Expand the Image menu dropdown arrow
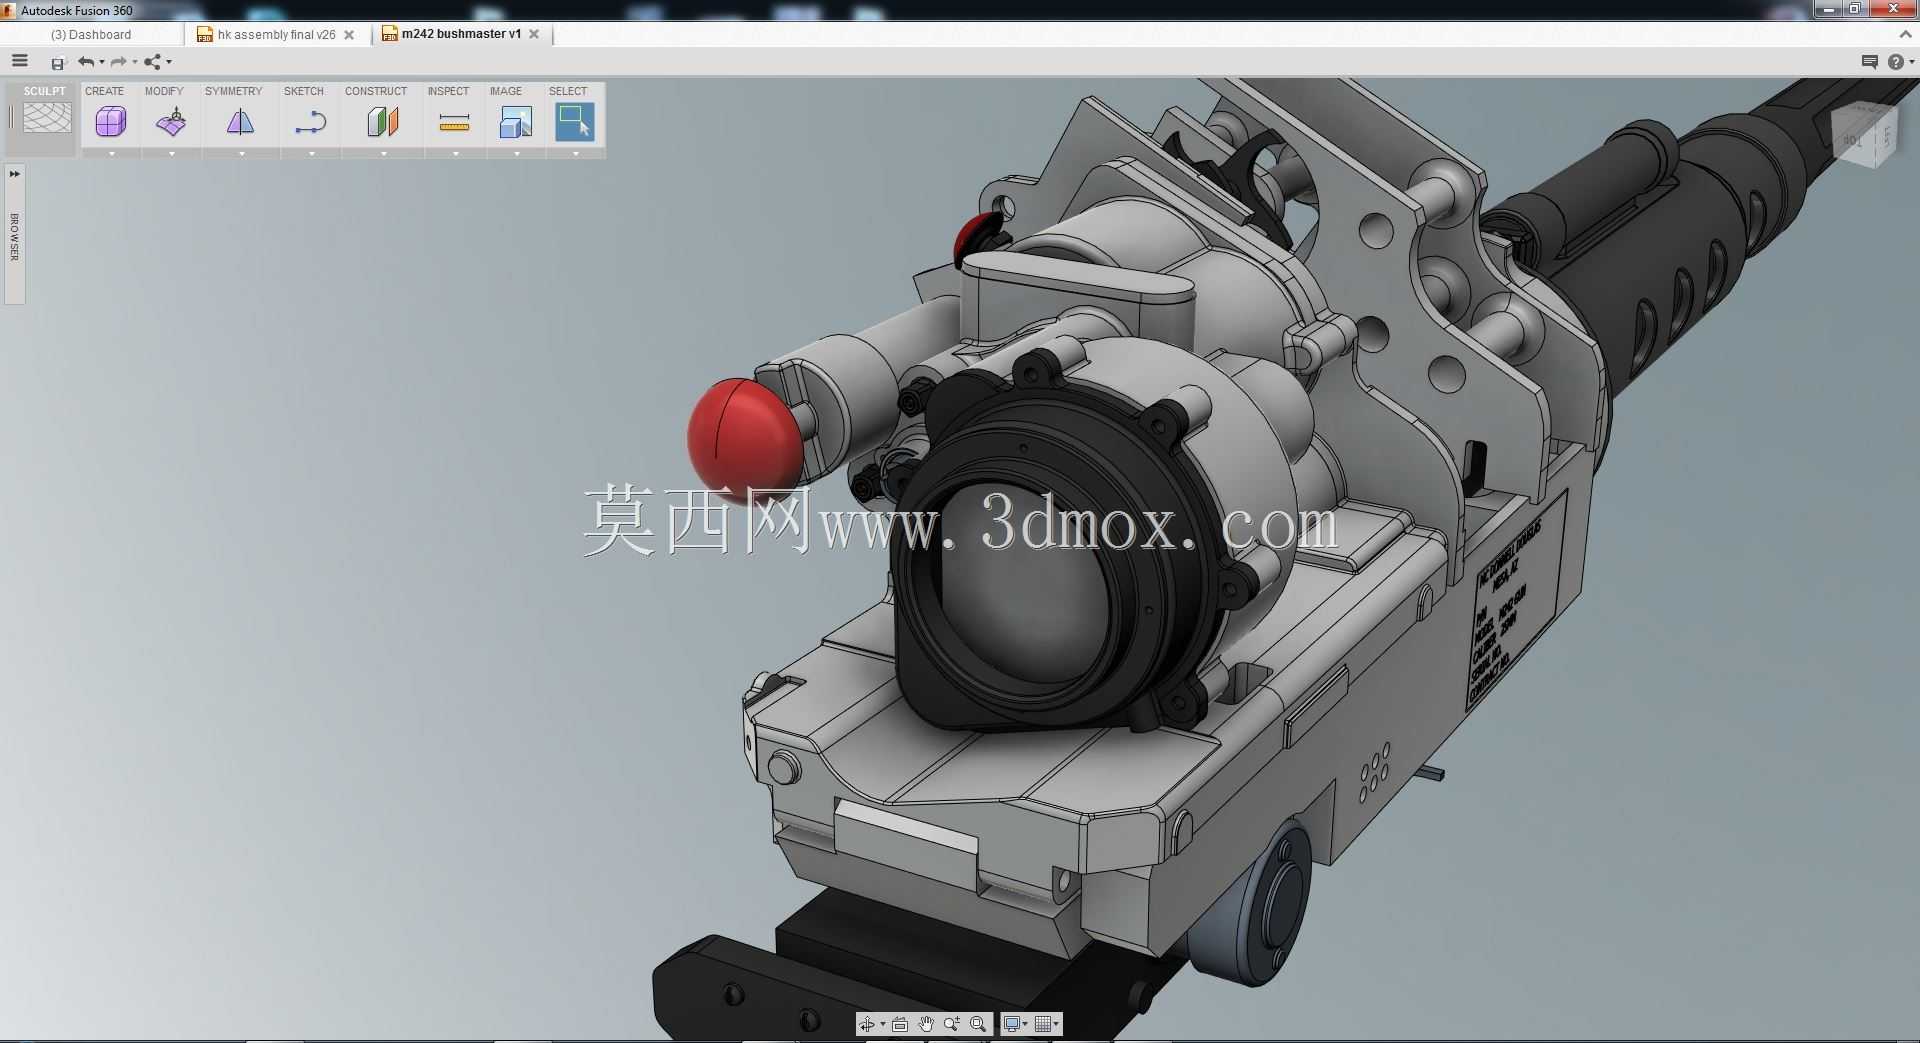Viewport: 1920px width, 1043px height. click(x=517, y=154)
